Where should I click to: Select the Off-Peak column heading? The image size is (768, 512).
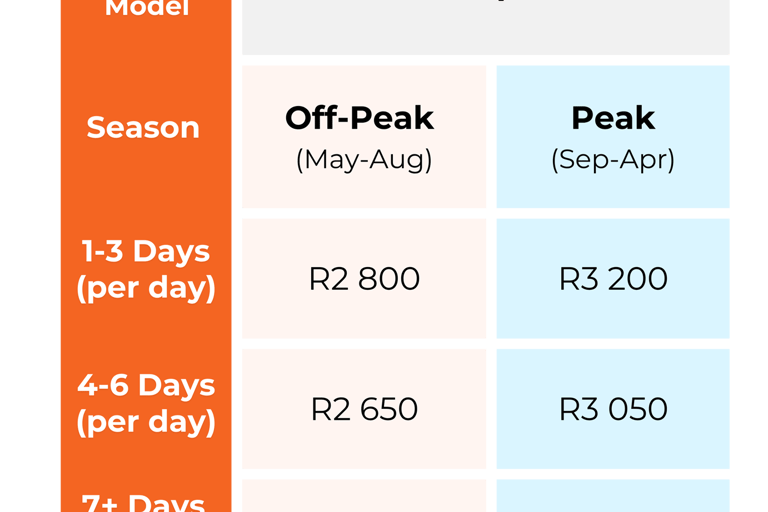[x=360, y=118]
